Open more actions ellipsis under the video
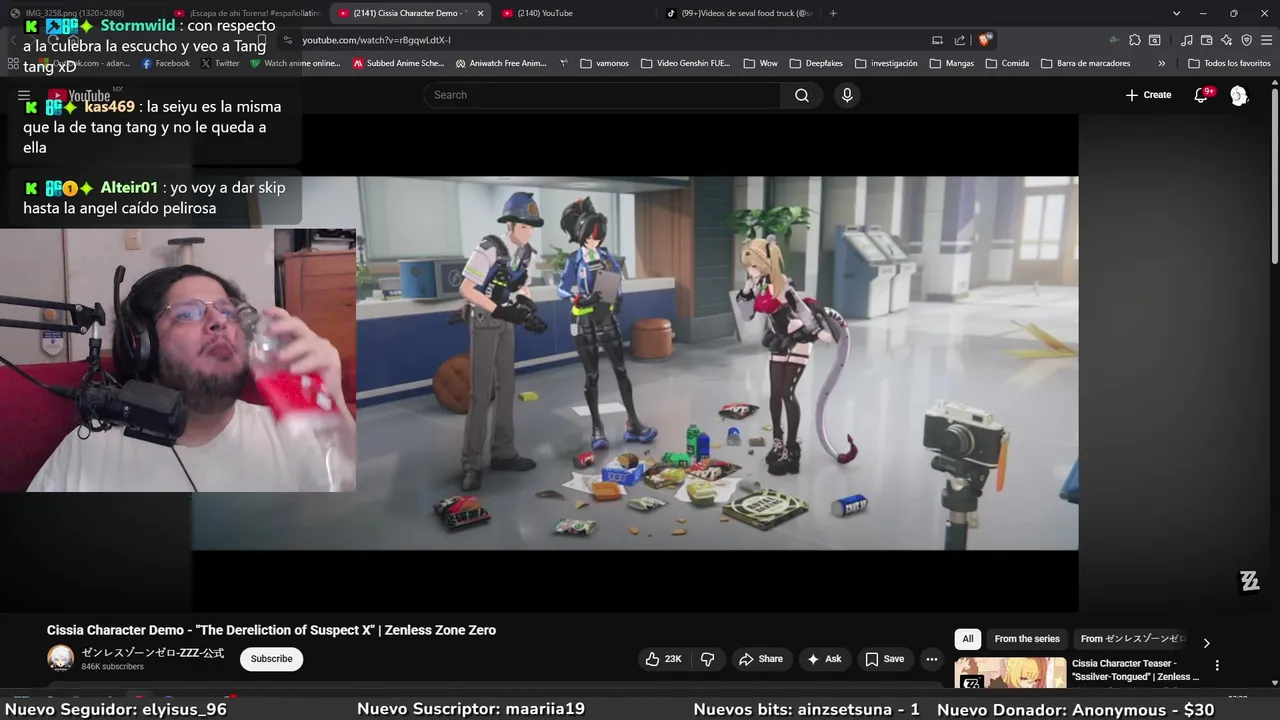This screenshot has height=720, width=1280. click(x=932, y=659)
